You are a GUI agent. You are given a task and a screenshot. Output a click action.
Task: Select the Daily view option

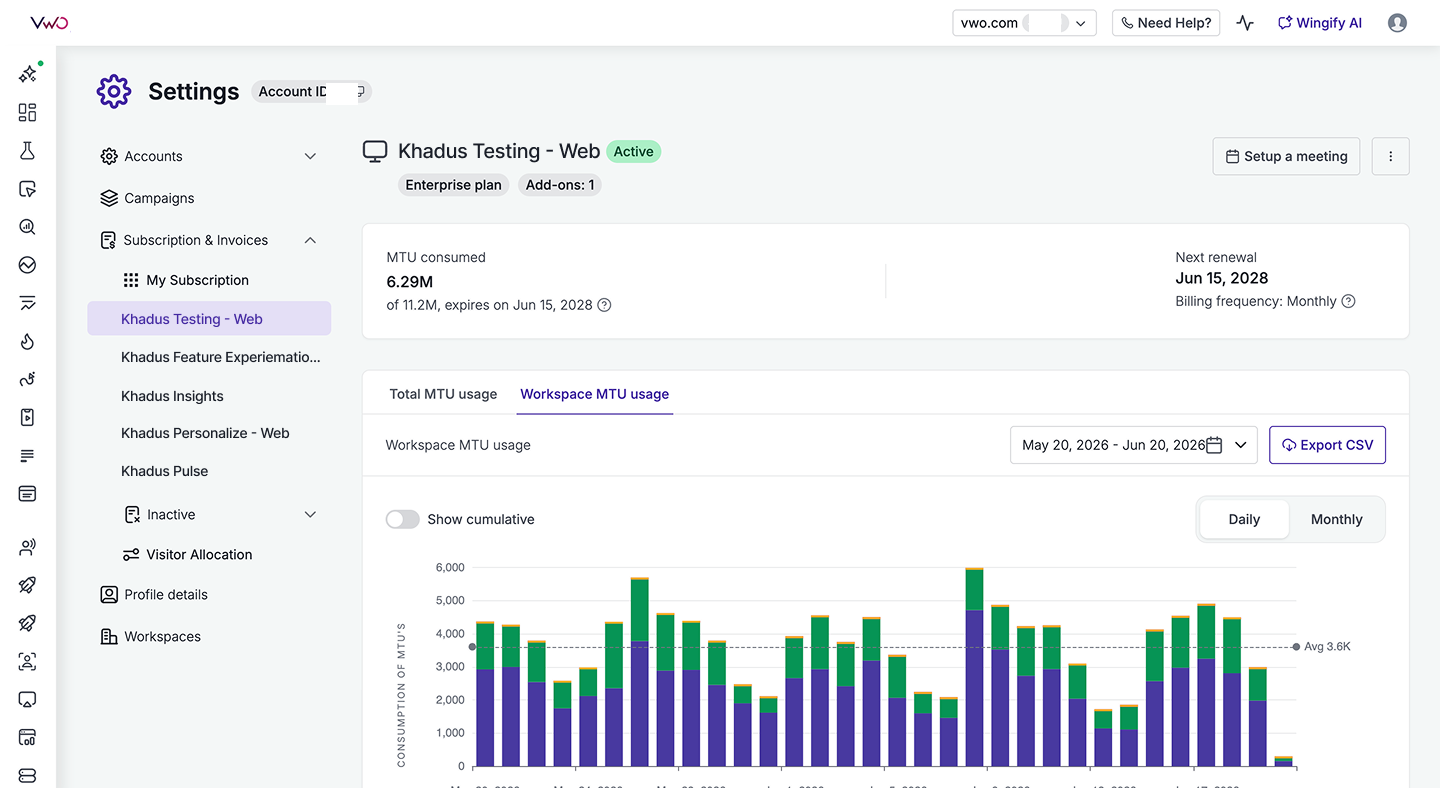(1244, 519)
